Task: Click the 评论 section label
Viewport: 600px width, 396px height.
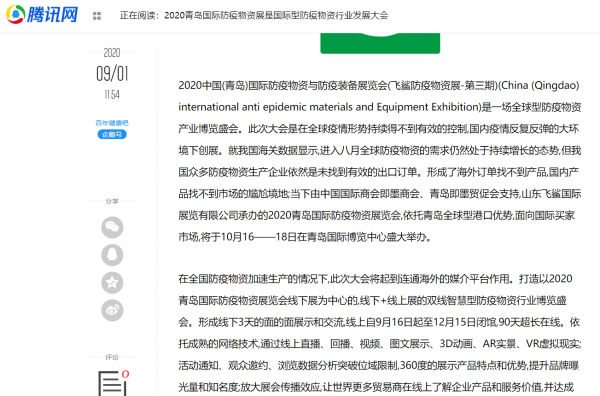Action: pos(112,357)
